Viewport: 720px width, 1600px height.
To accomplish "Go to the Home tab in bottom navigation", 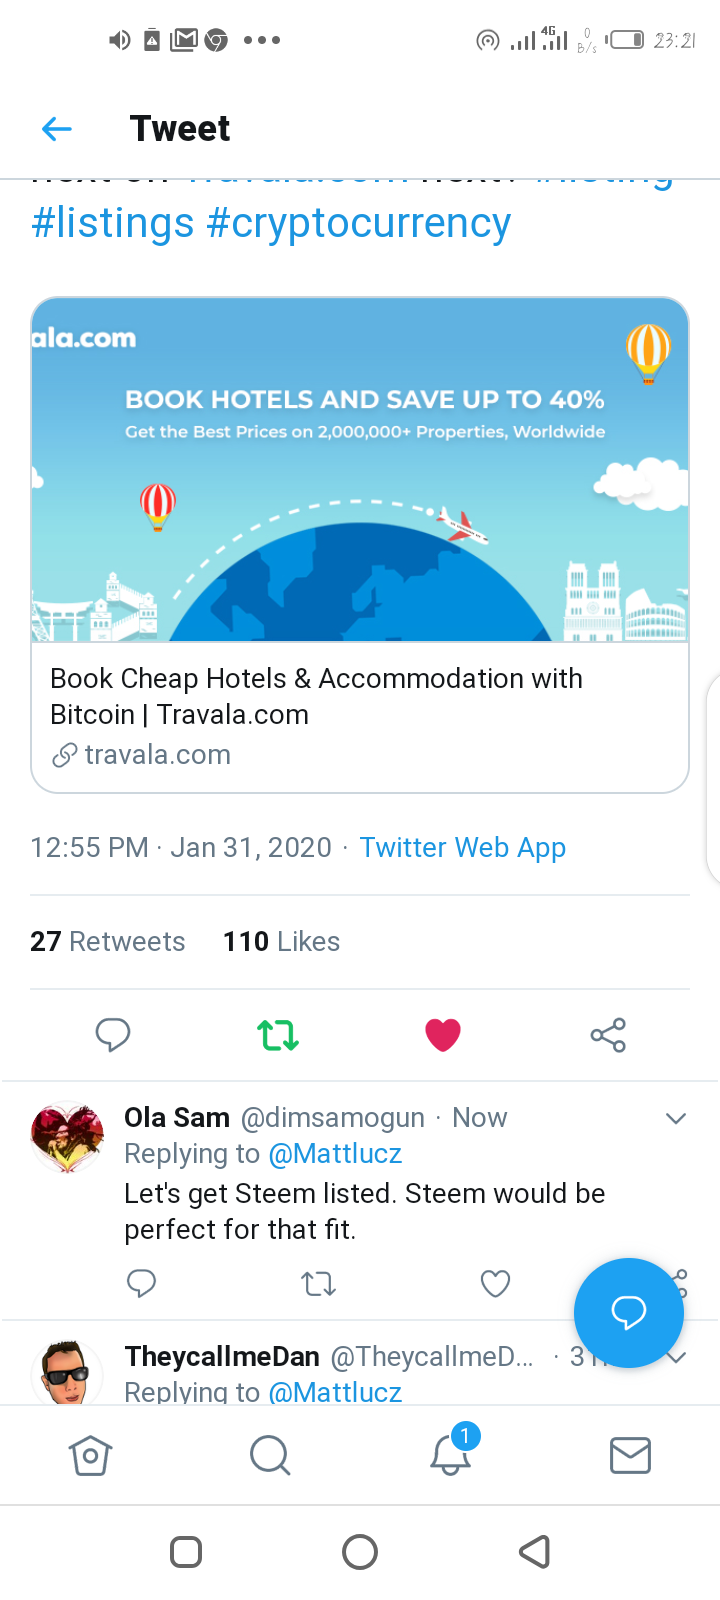I will (90, 1455).
